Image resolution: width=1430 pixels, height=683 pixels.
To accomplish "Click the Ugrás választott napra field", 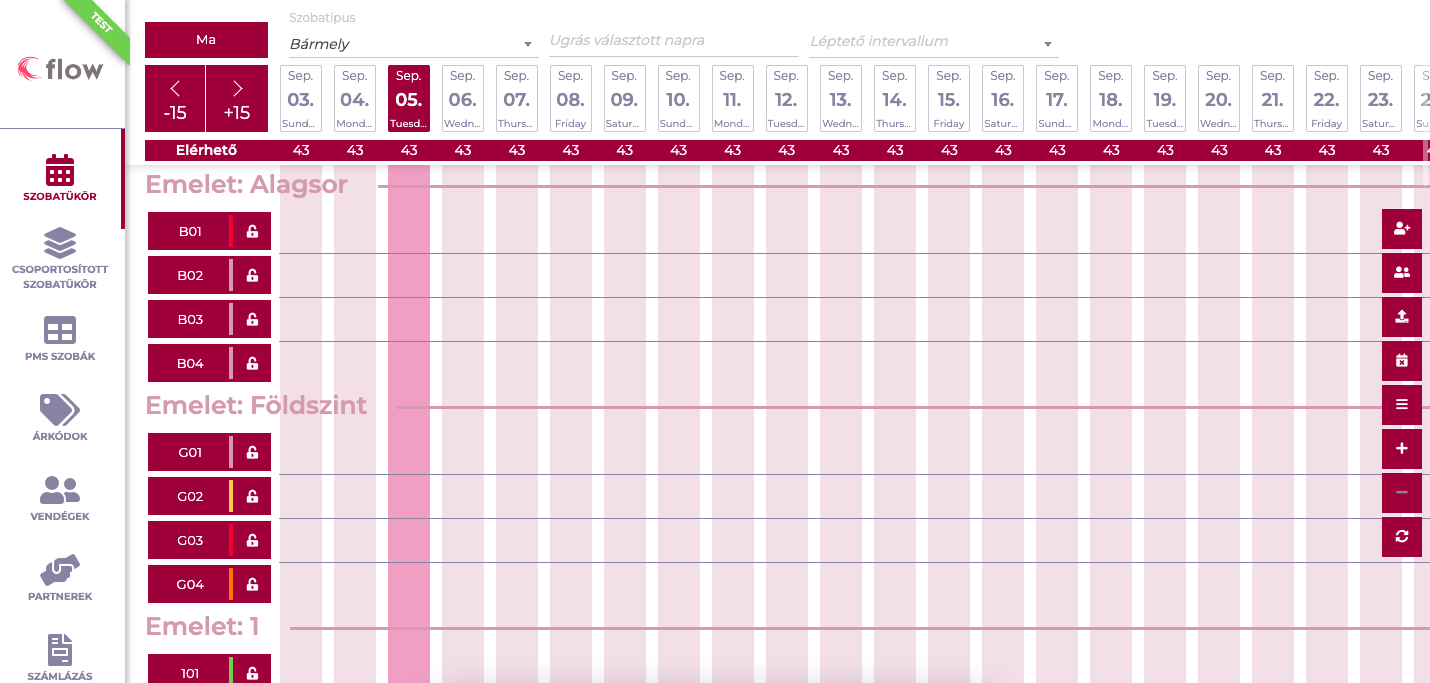I will click(x=673, y=41).
